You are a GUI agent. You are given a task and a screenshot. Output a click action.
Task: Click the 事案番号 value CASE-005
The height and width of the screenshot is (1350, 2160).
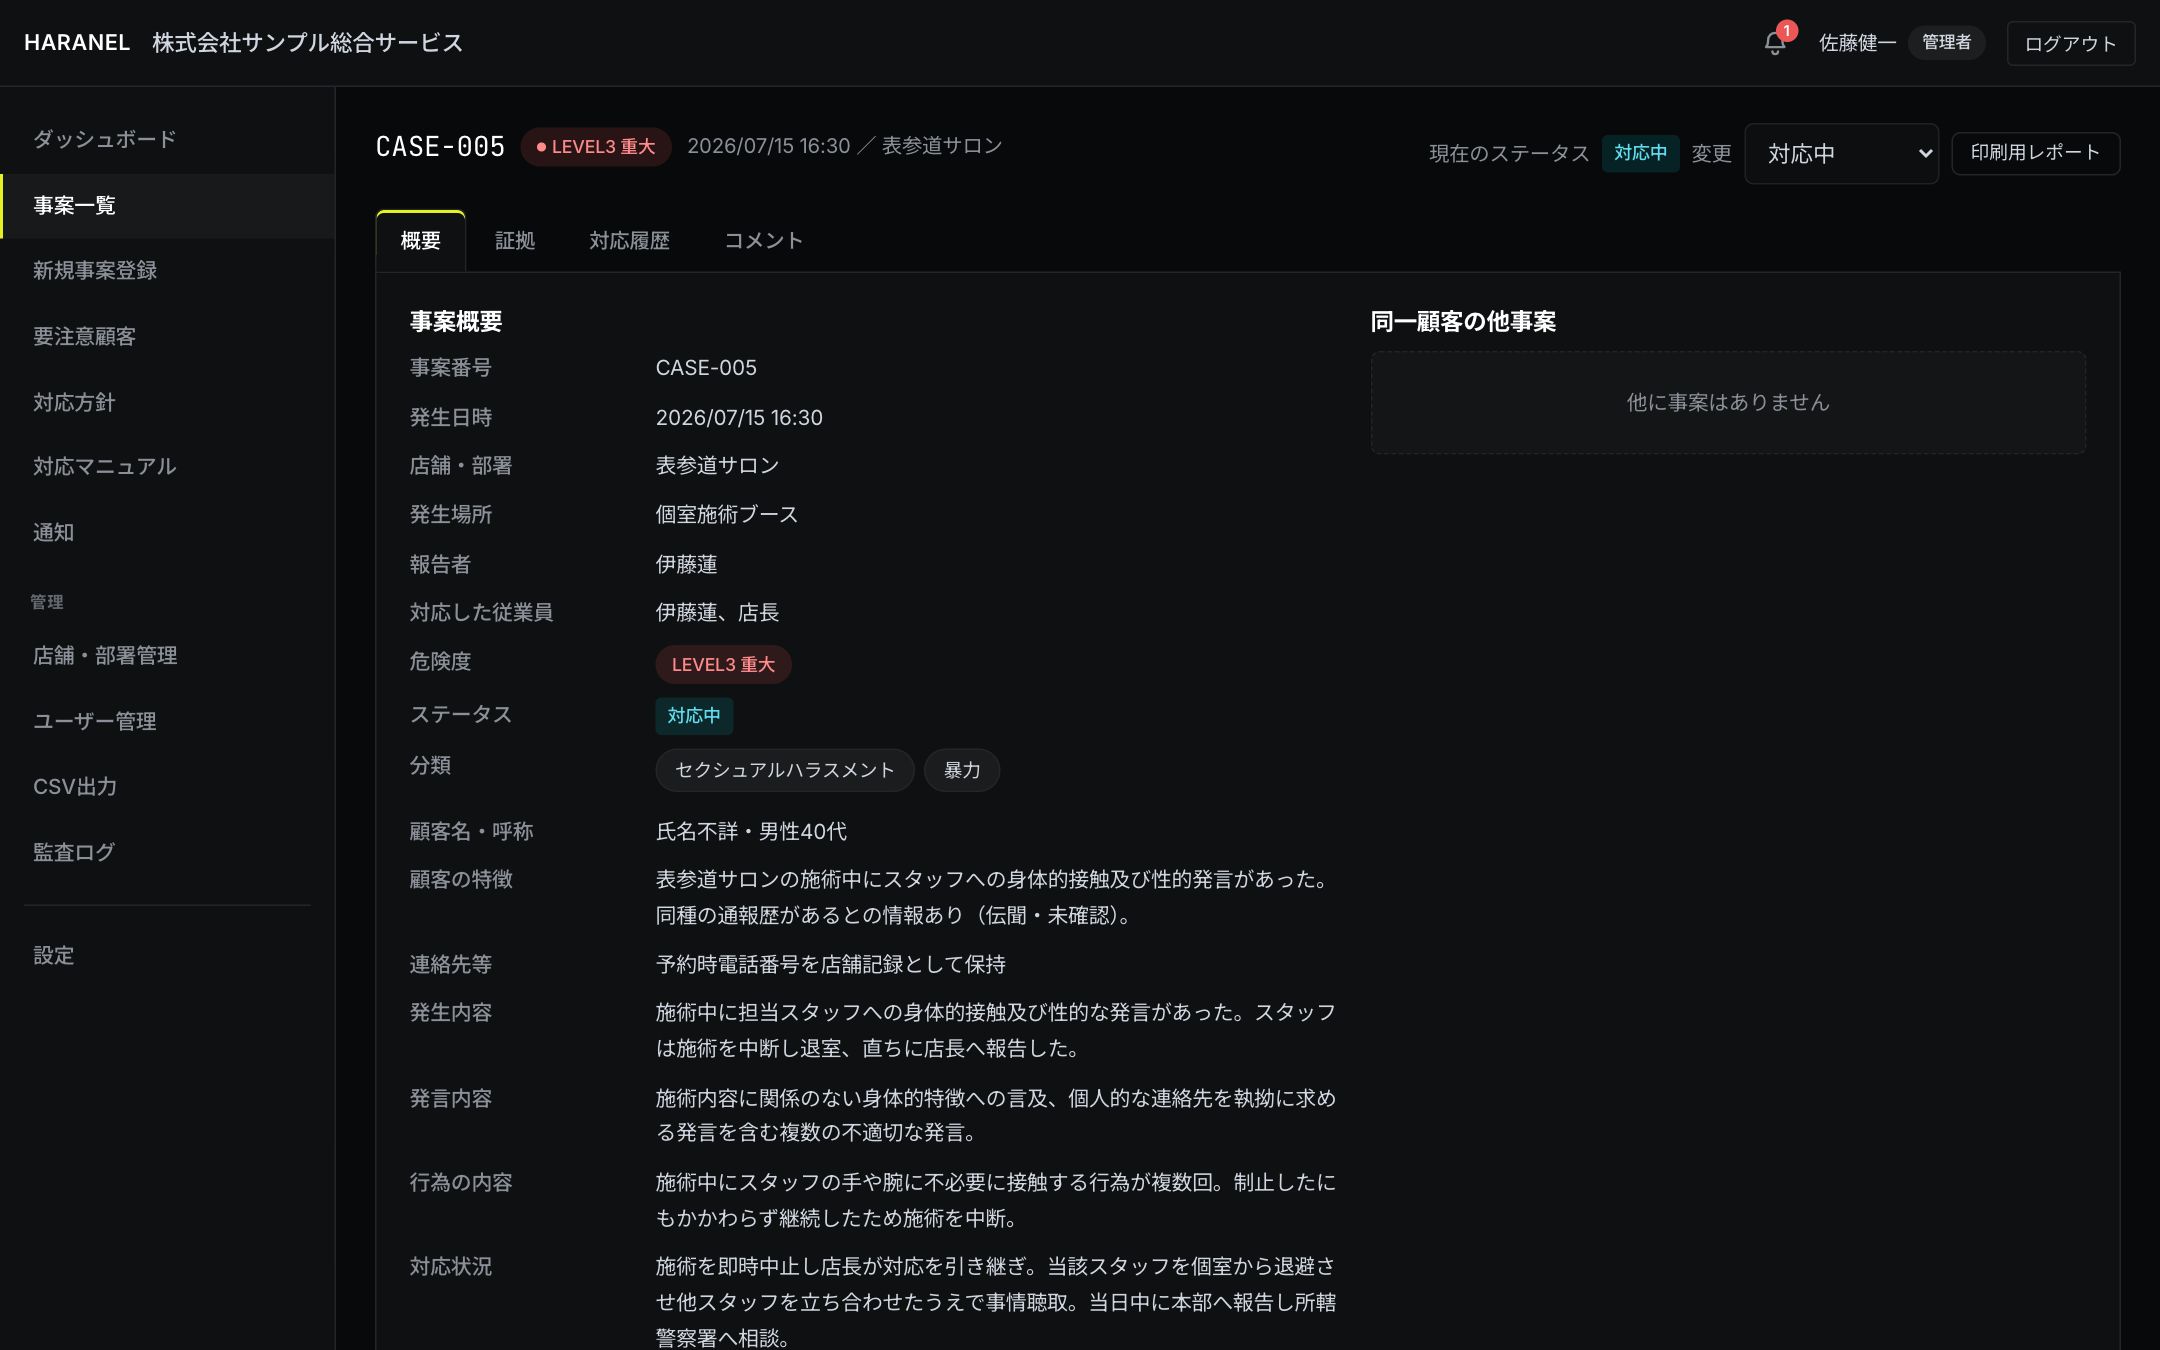pyautogui.click(x=706, y=368)
